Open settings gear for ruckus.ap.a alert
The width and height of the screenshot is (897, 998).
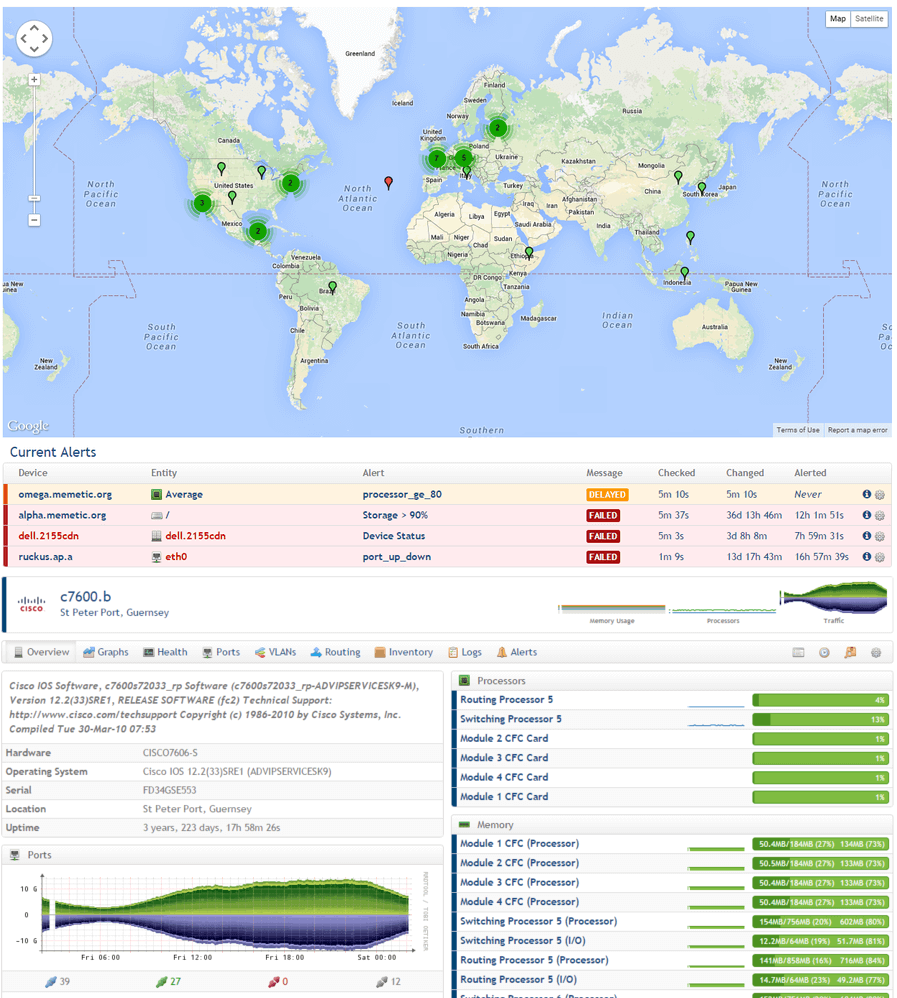click(880, 558)
